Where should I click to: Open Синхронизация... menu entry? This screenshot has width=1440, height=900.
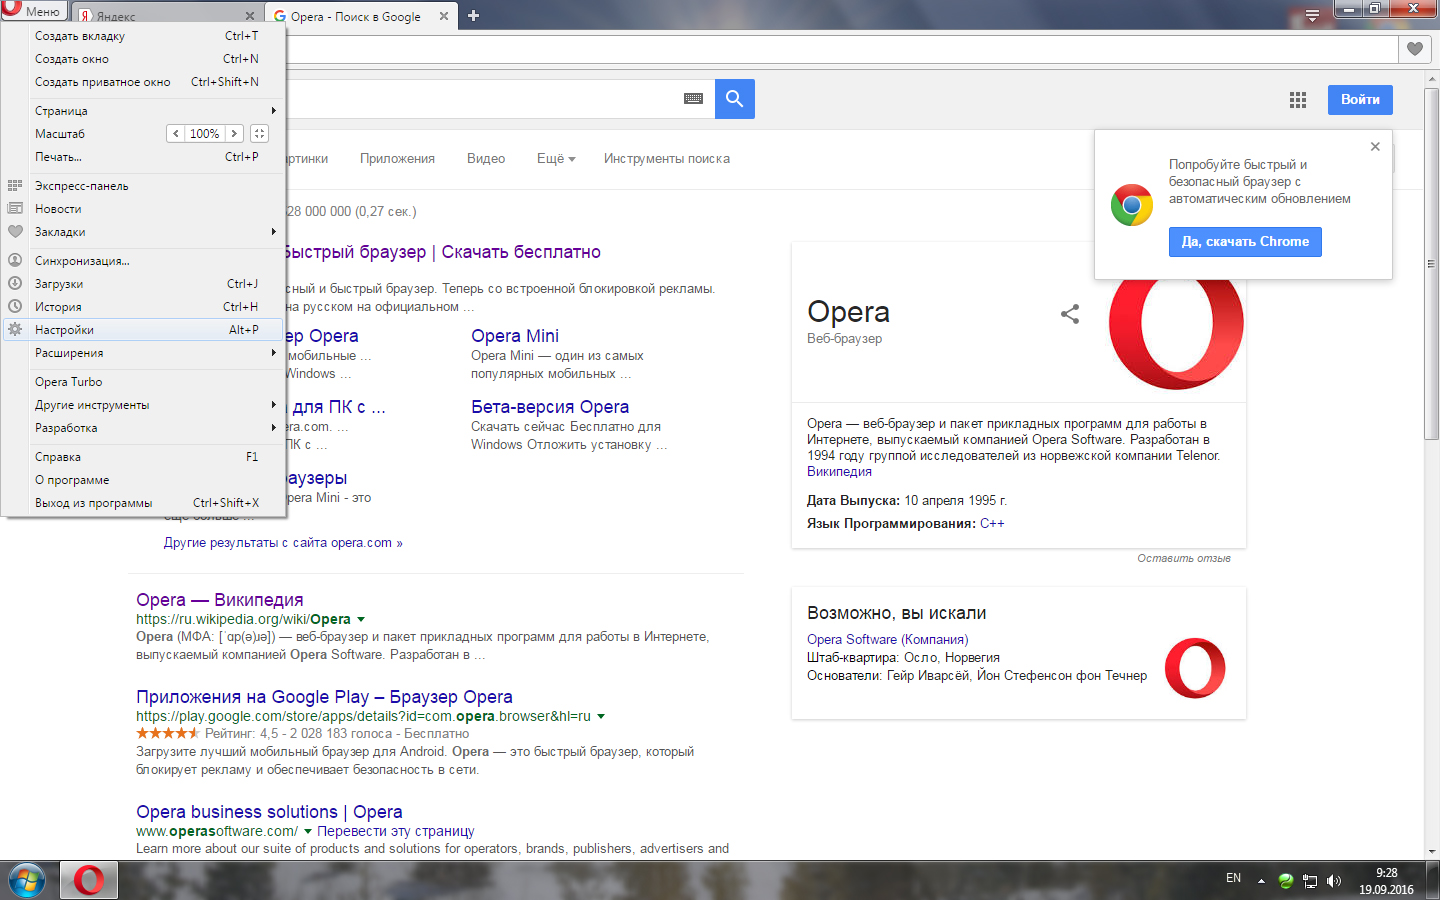144,261
